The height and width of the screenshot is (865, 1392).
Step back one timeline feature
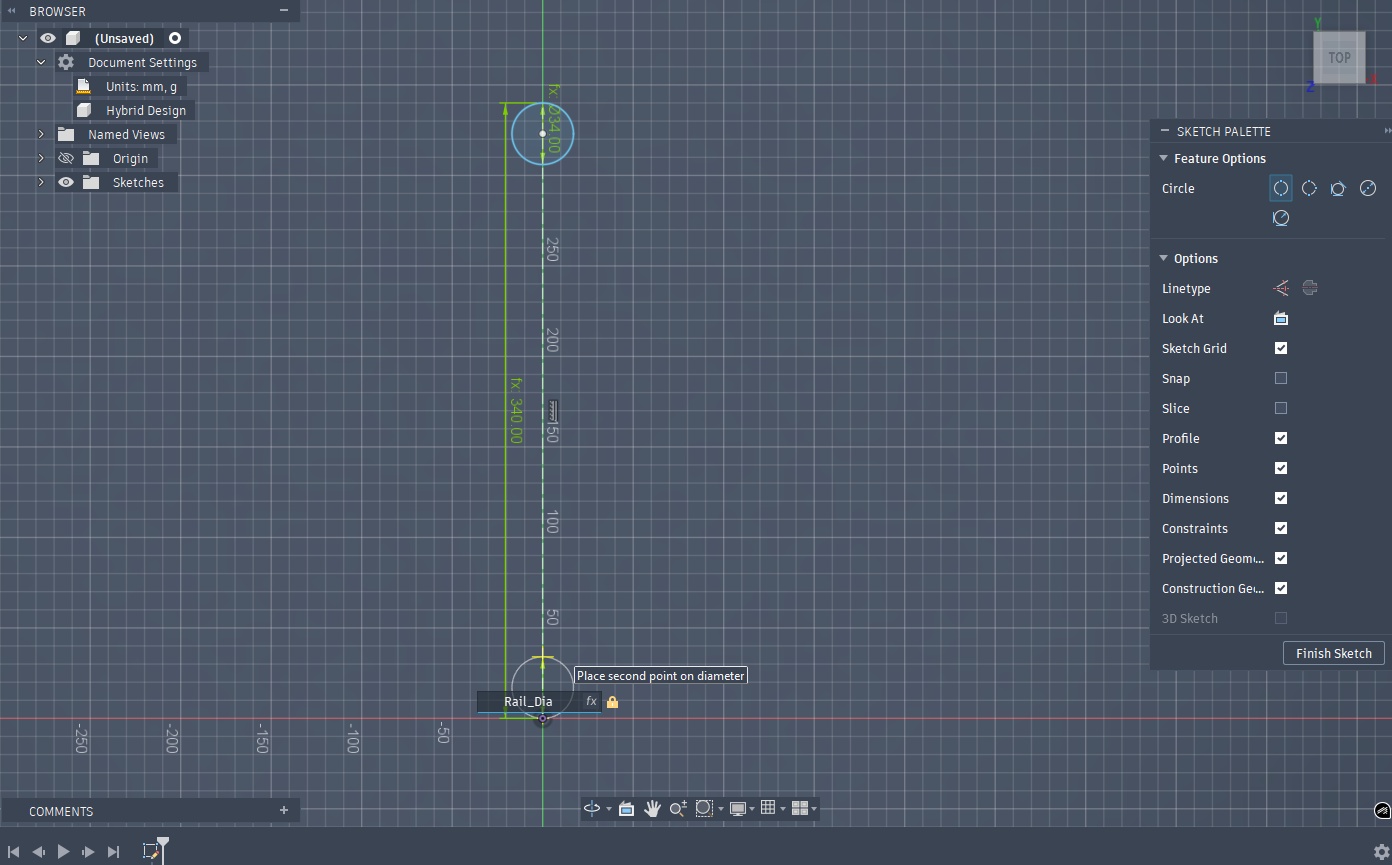(38, 851)
